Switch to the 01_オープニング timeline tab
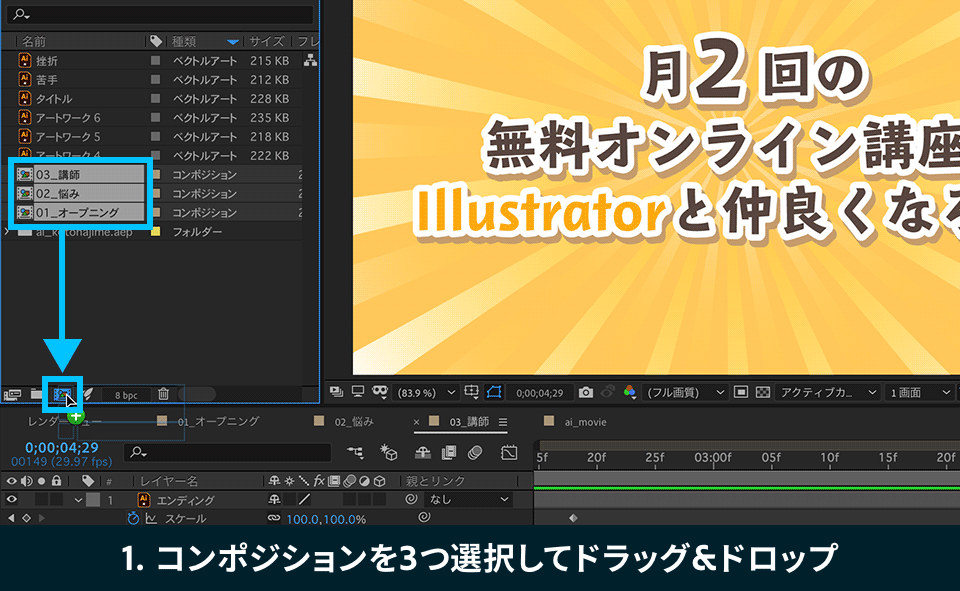The width and height of the screenshot is (960, 591). (x=219, y=421)
